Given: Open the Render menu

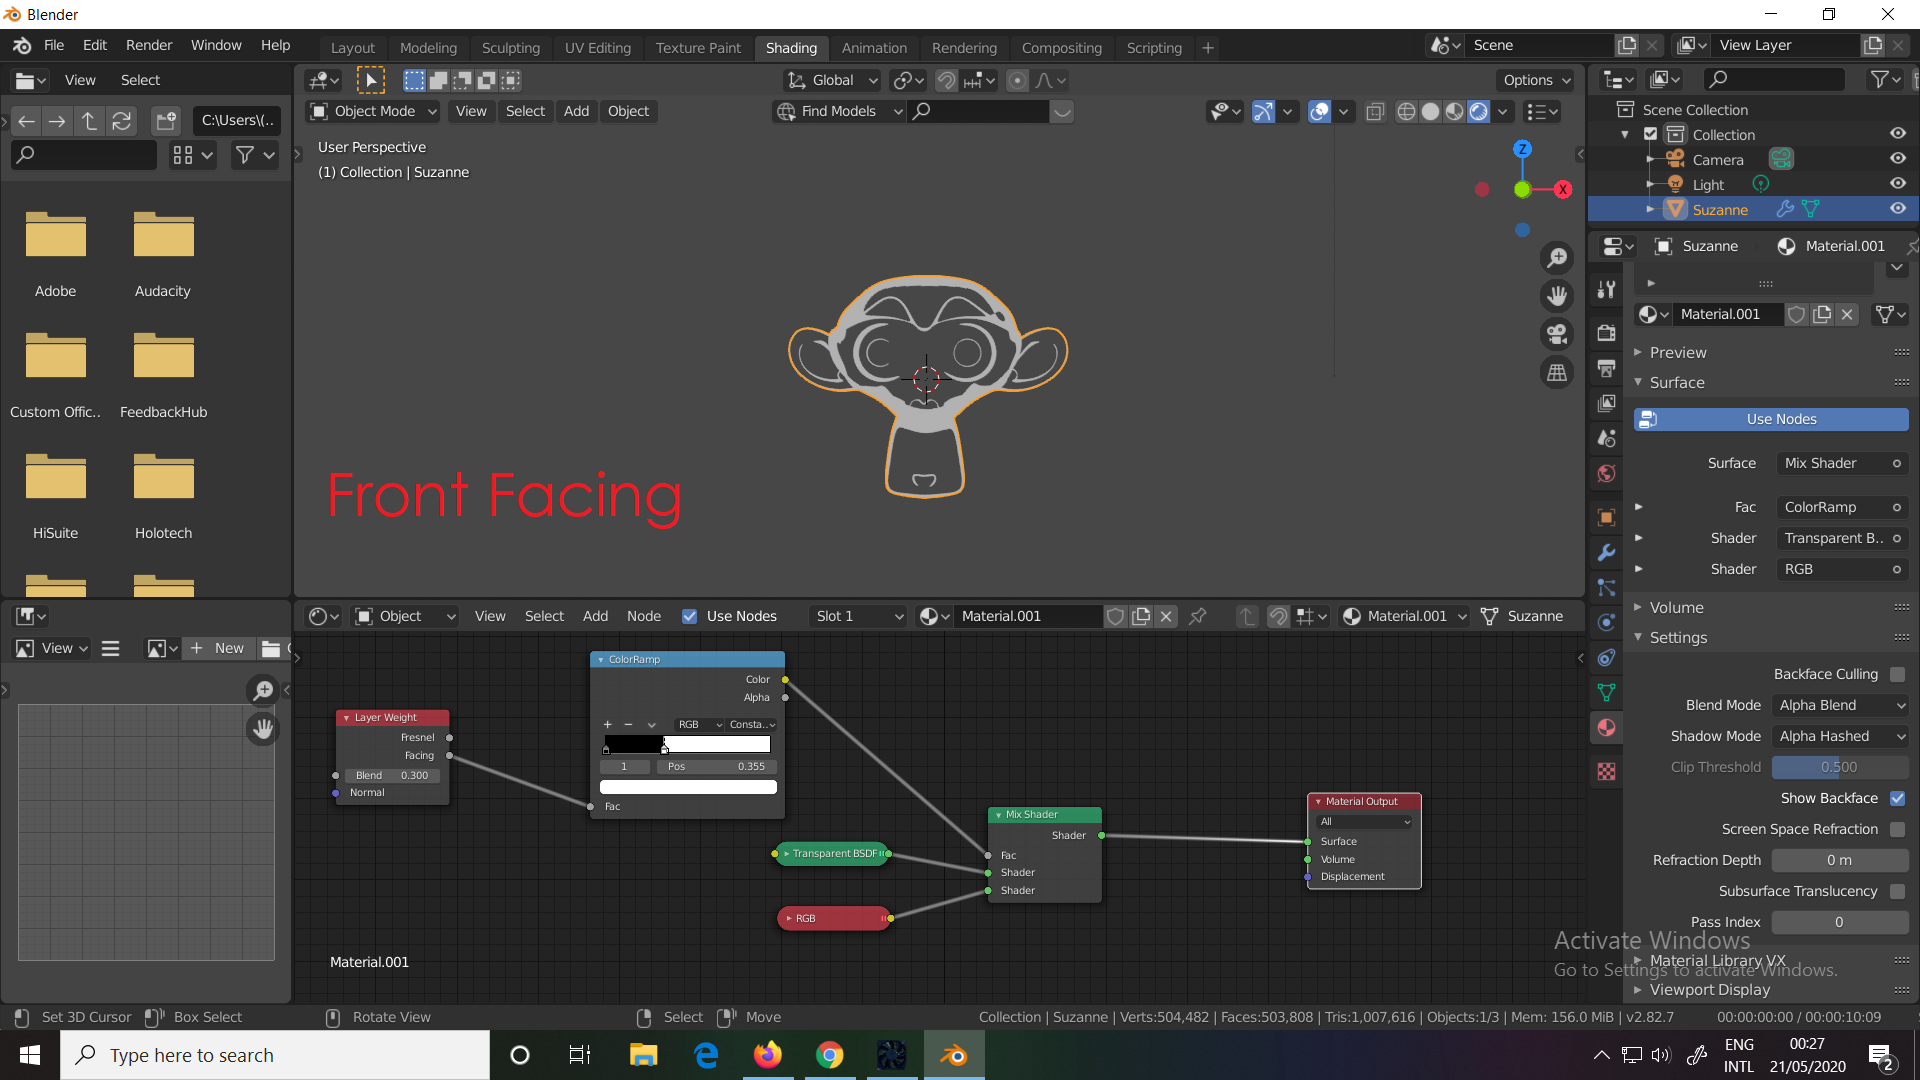Looking at the screenshot, I should tap(149, 45).
